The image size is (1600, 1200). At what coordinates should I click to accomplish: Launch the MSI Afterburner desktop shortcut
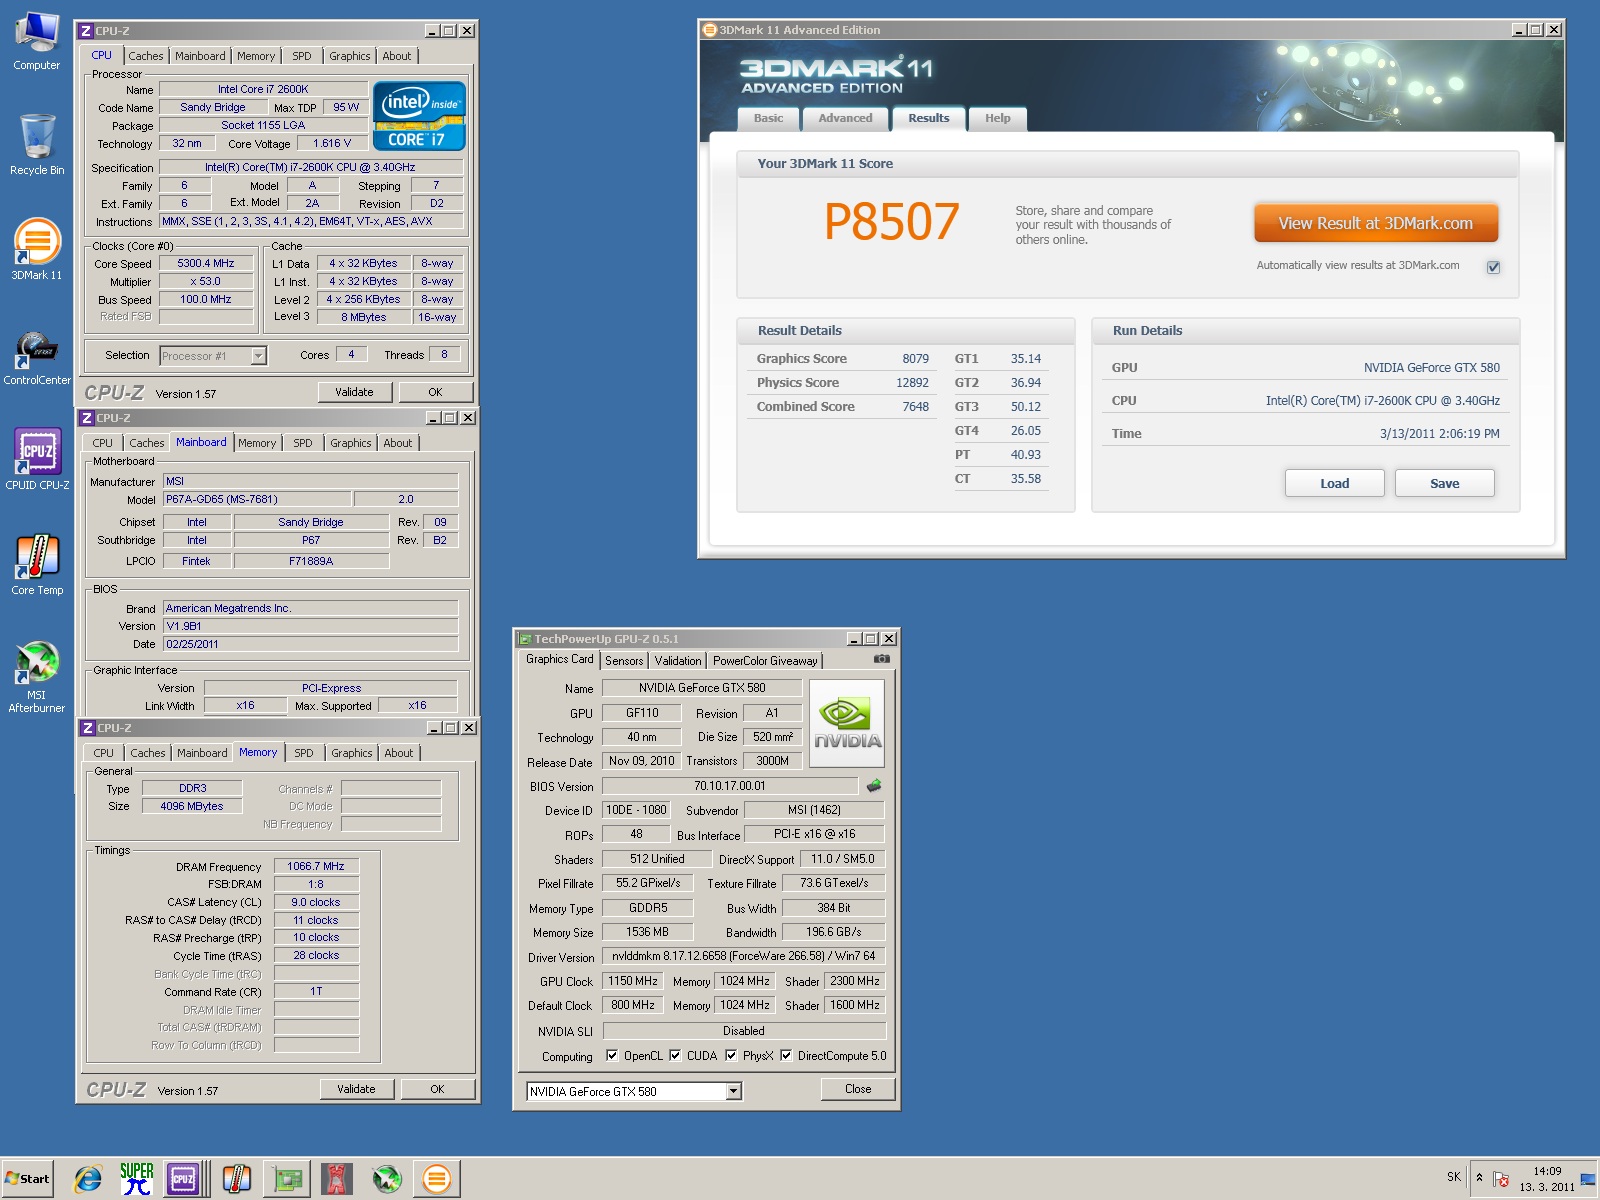pos(37,677)
